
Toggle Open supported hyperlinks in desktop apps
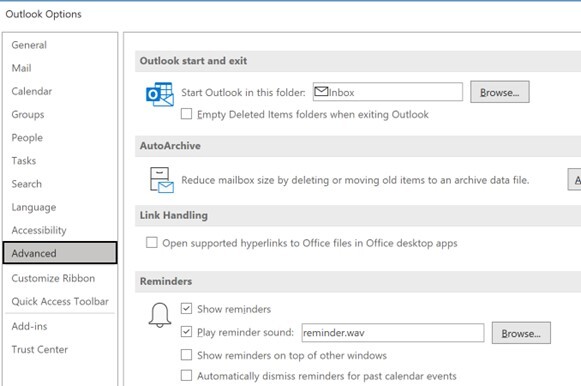(x=152, y=243)
